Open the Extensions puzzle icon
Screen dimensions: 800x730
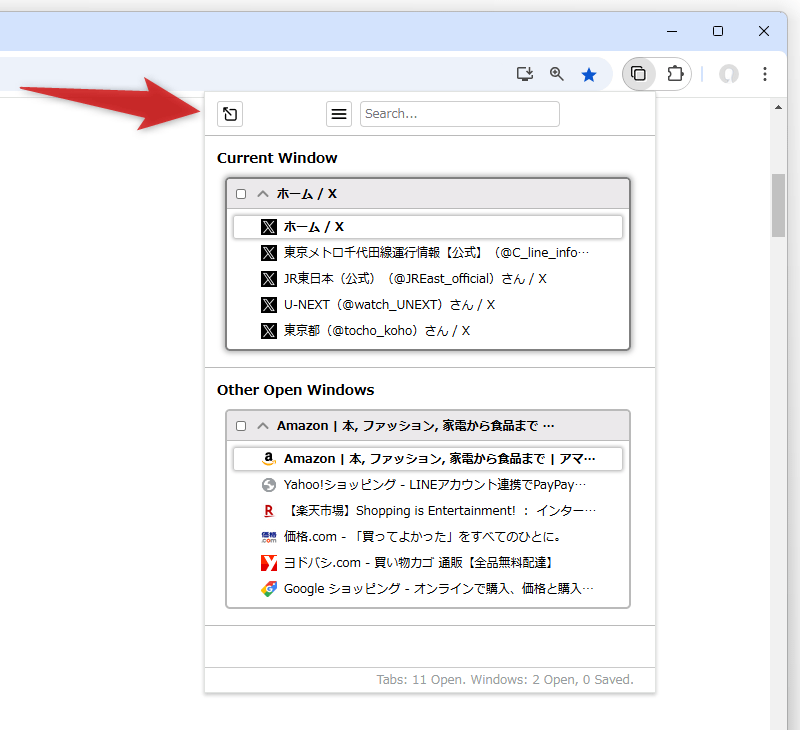point(675,74)
